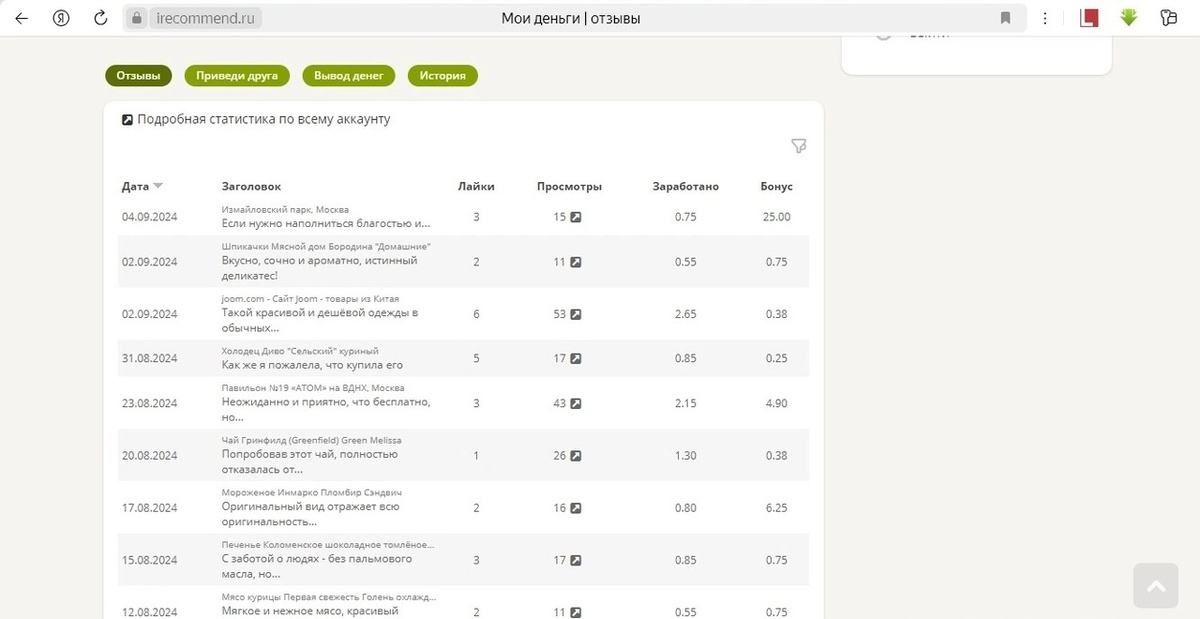Click the Лайки column header
The width and height of the screenshot is (1200, 619).
pyautogui.click(x=476, y=186)
